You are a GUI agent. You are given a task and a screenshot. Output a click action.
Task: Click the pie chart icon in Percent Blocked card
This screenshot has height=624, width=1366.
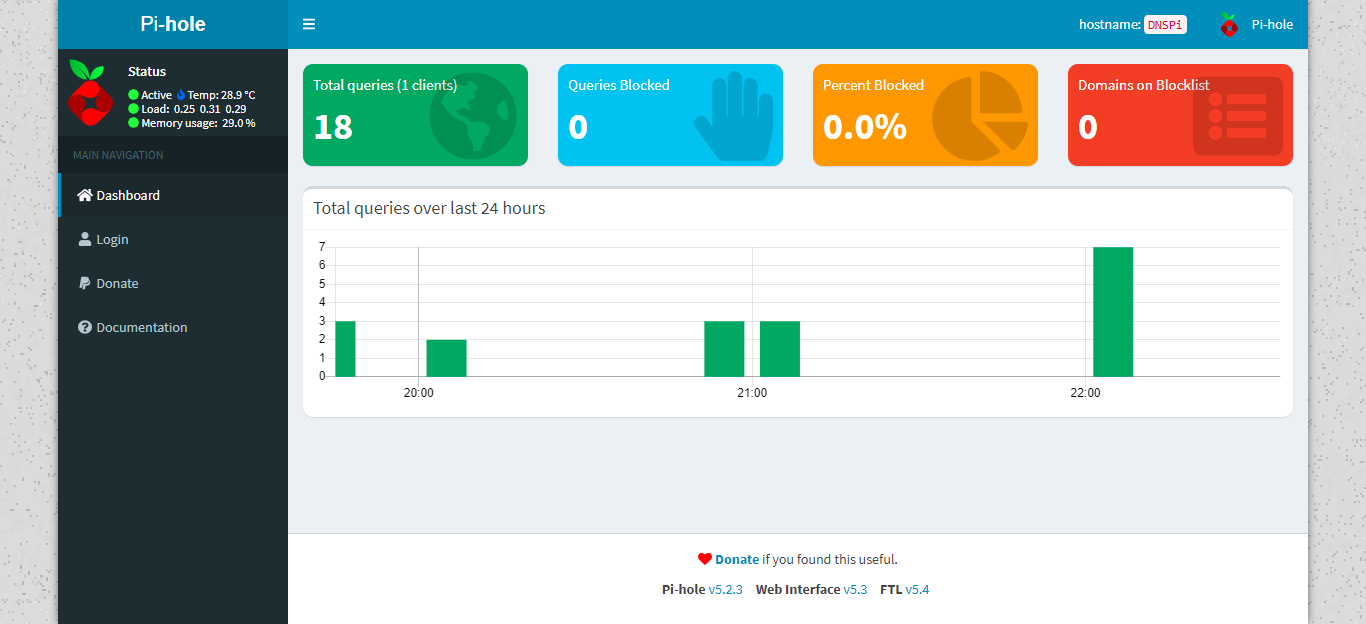(981, 116)
